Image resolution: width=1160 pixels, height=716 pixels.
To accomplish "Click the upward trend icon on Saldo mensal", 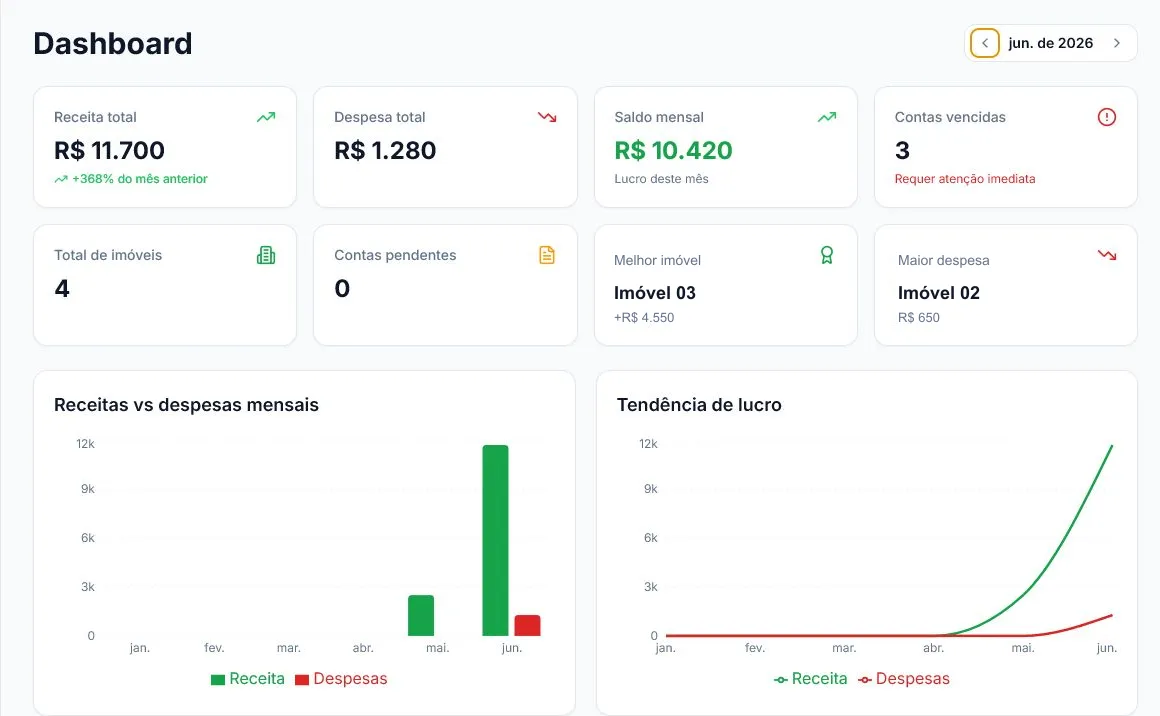I will (827, 117).
